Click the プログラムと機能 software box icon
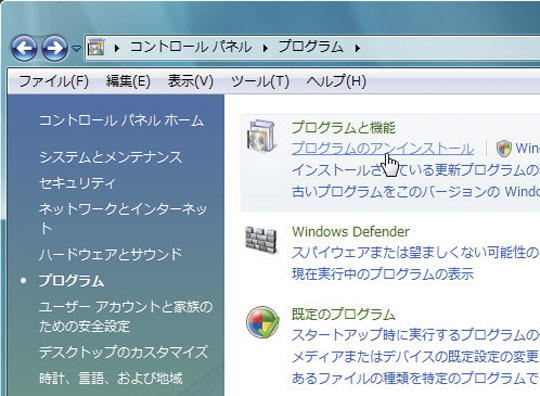 [x=262, y=136]
